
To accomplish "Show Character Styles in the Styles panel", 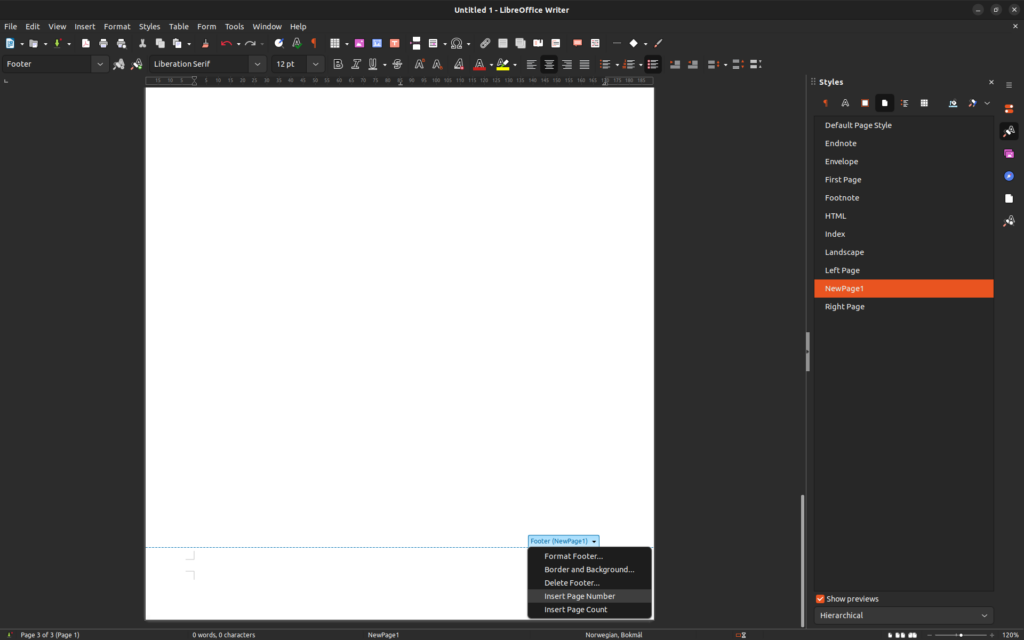I will 845,103.
